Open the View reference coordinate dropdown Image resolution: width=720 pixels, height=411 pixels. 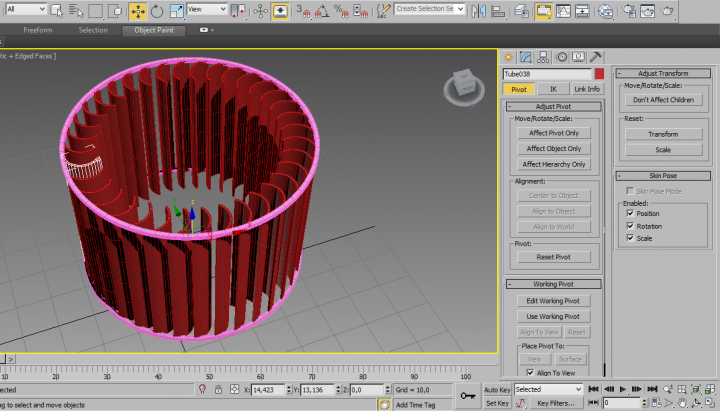point(209,11)
